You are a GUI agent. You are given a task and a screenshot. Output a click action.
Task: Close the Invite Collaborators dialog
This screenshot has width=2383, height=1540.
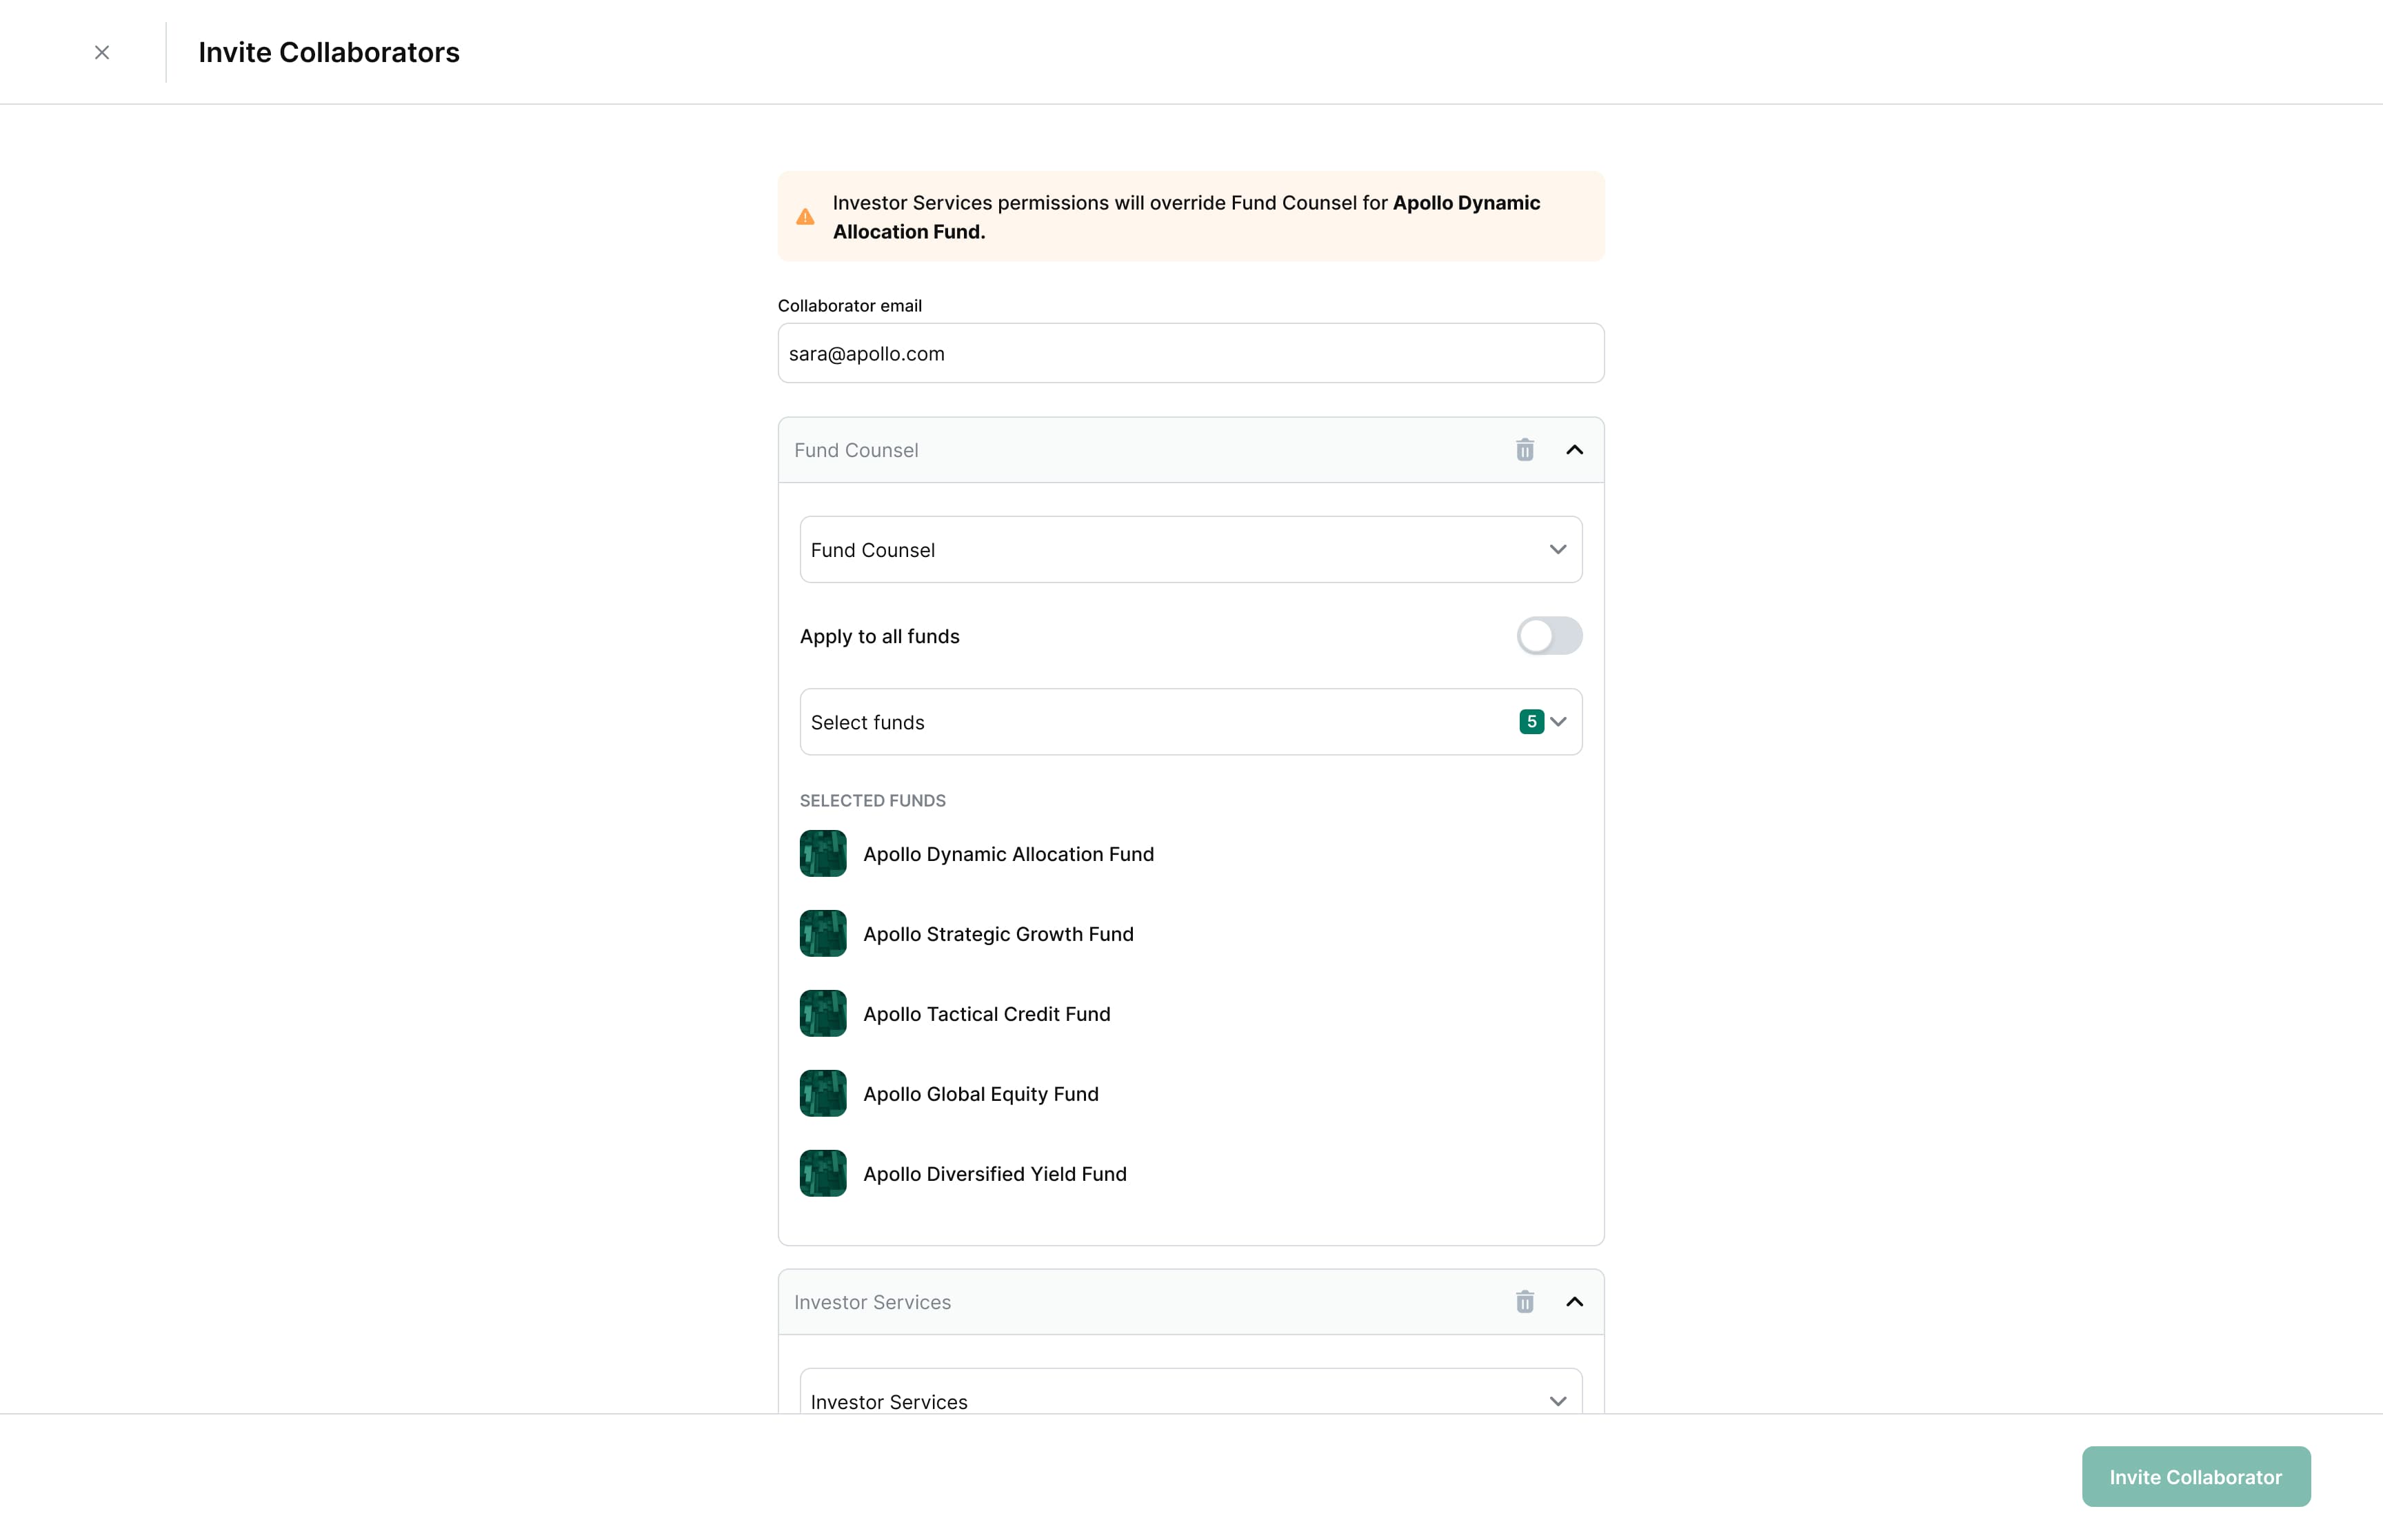[x=102, y=52]
